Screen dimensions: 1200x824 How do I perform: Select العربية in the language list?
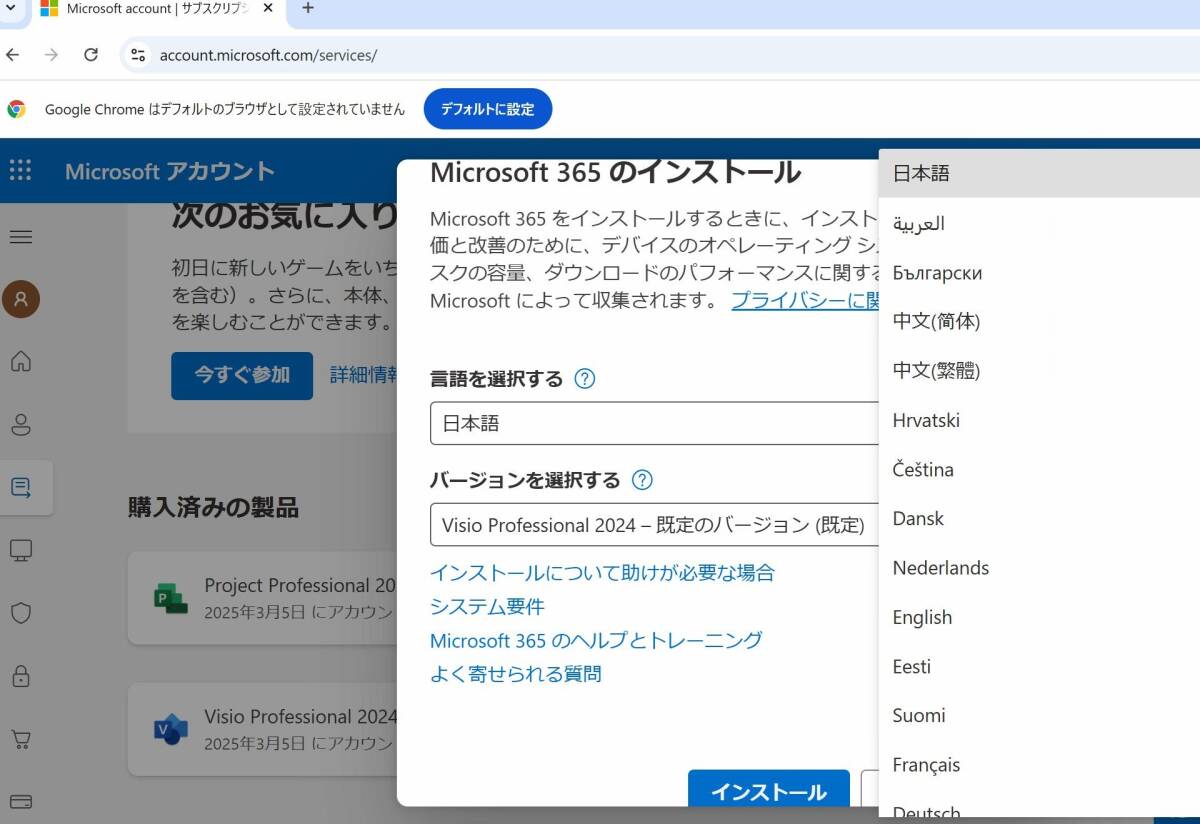pos(1039,223)
